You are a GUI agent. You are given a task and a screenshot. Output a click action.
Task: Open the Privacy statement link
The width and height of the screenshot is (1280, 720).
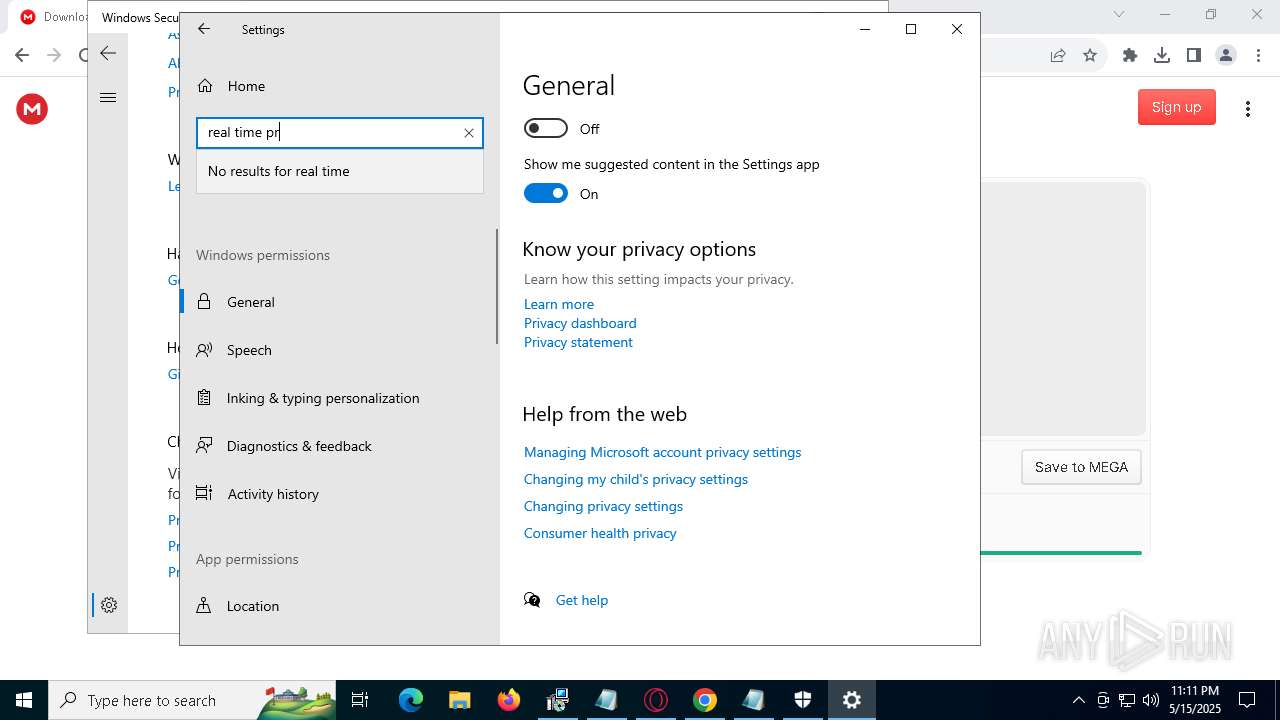click(578, 342)
